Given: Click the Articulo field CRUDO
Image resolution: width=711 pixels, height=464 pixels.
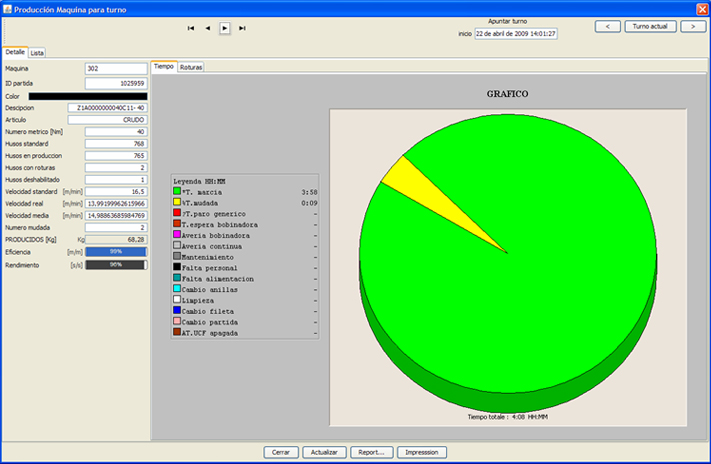Looking at the screenshot, I should (x=107, y=120).
